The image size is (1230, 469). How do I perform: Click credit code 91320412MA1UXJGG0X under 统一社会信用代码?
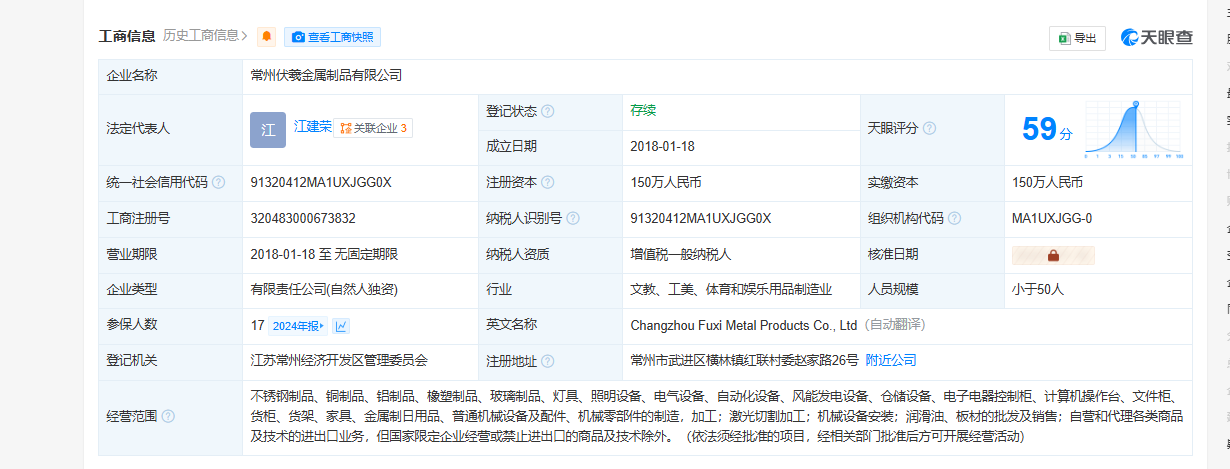click(321, 183)
